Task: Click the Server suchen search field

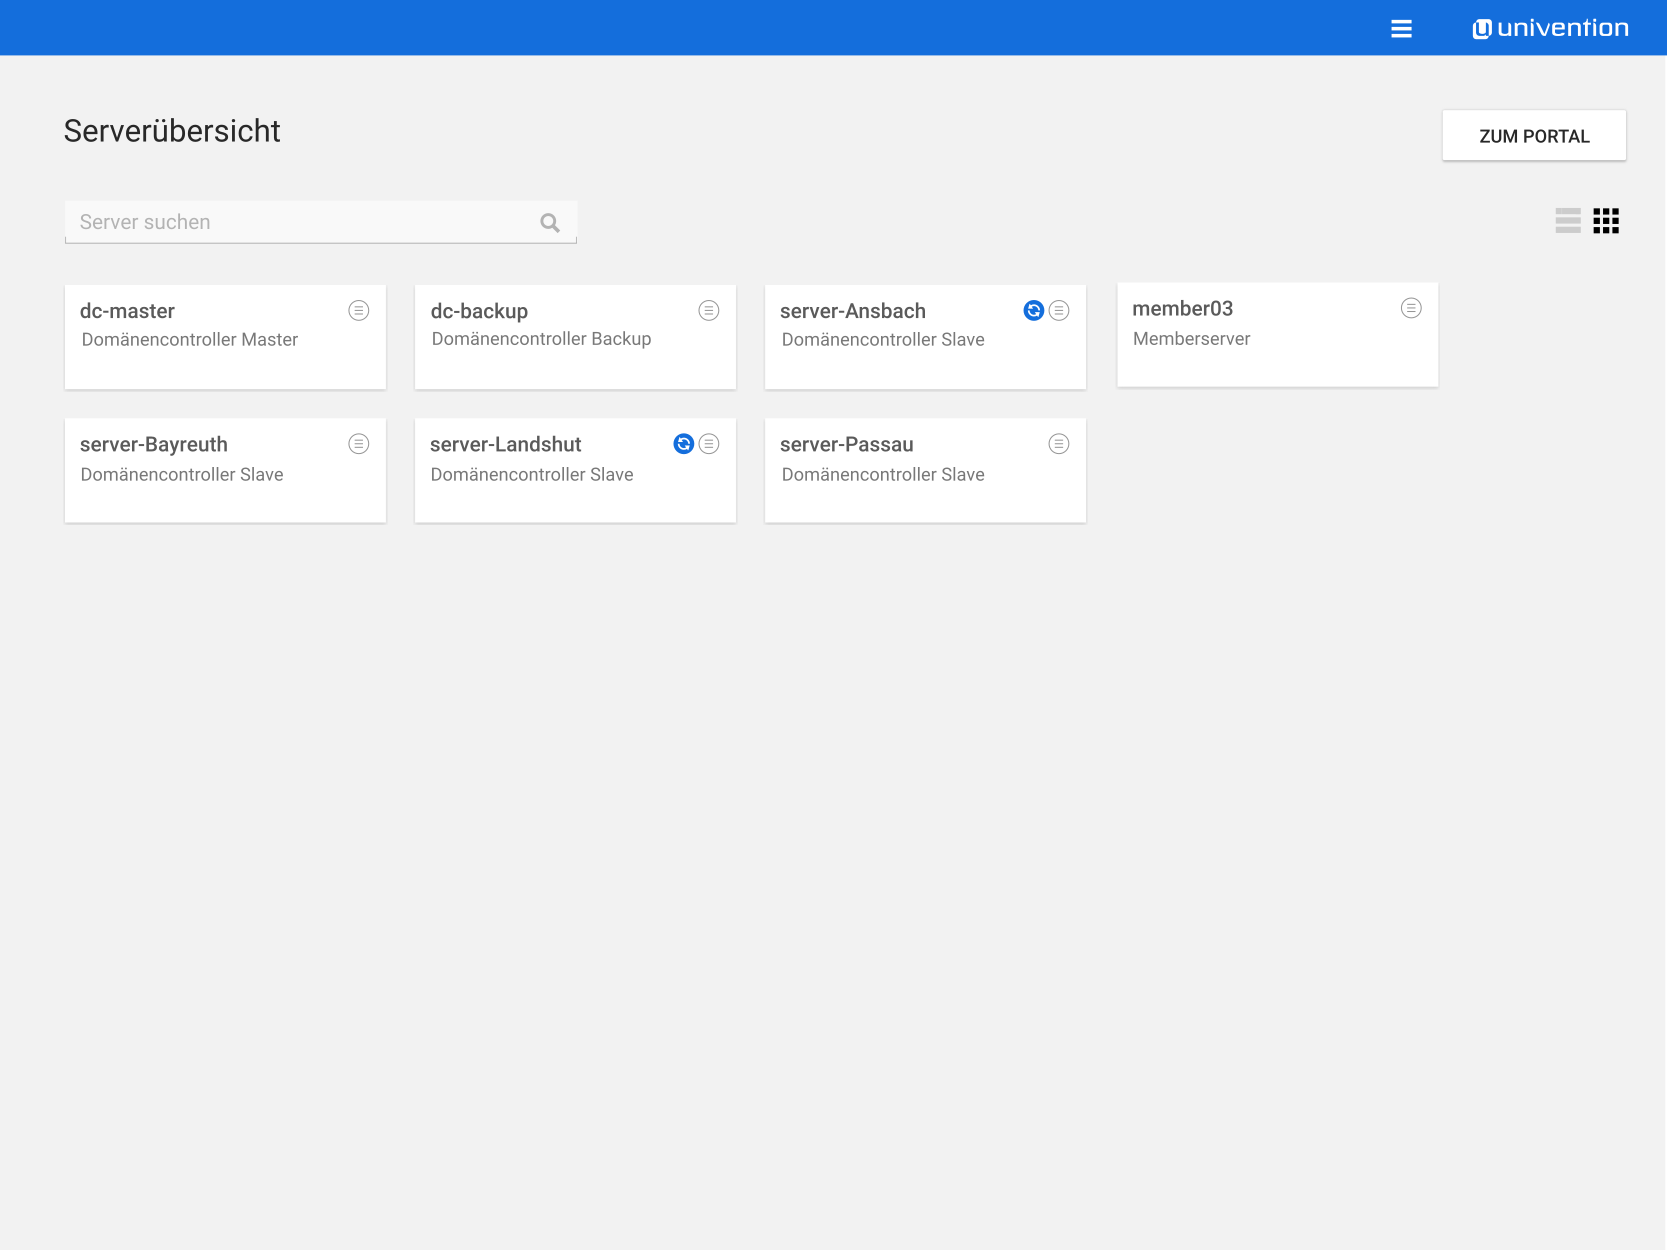Action: click(300, 222)
